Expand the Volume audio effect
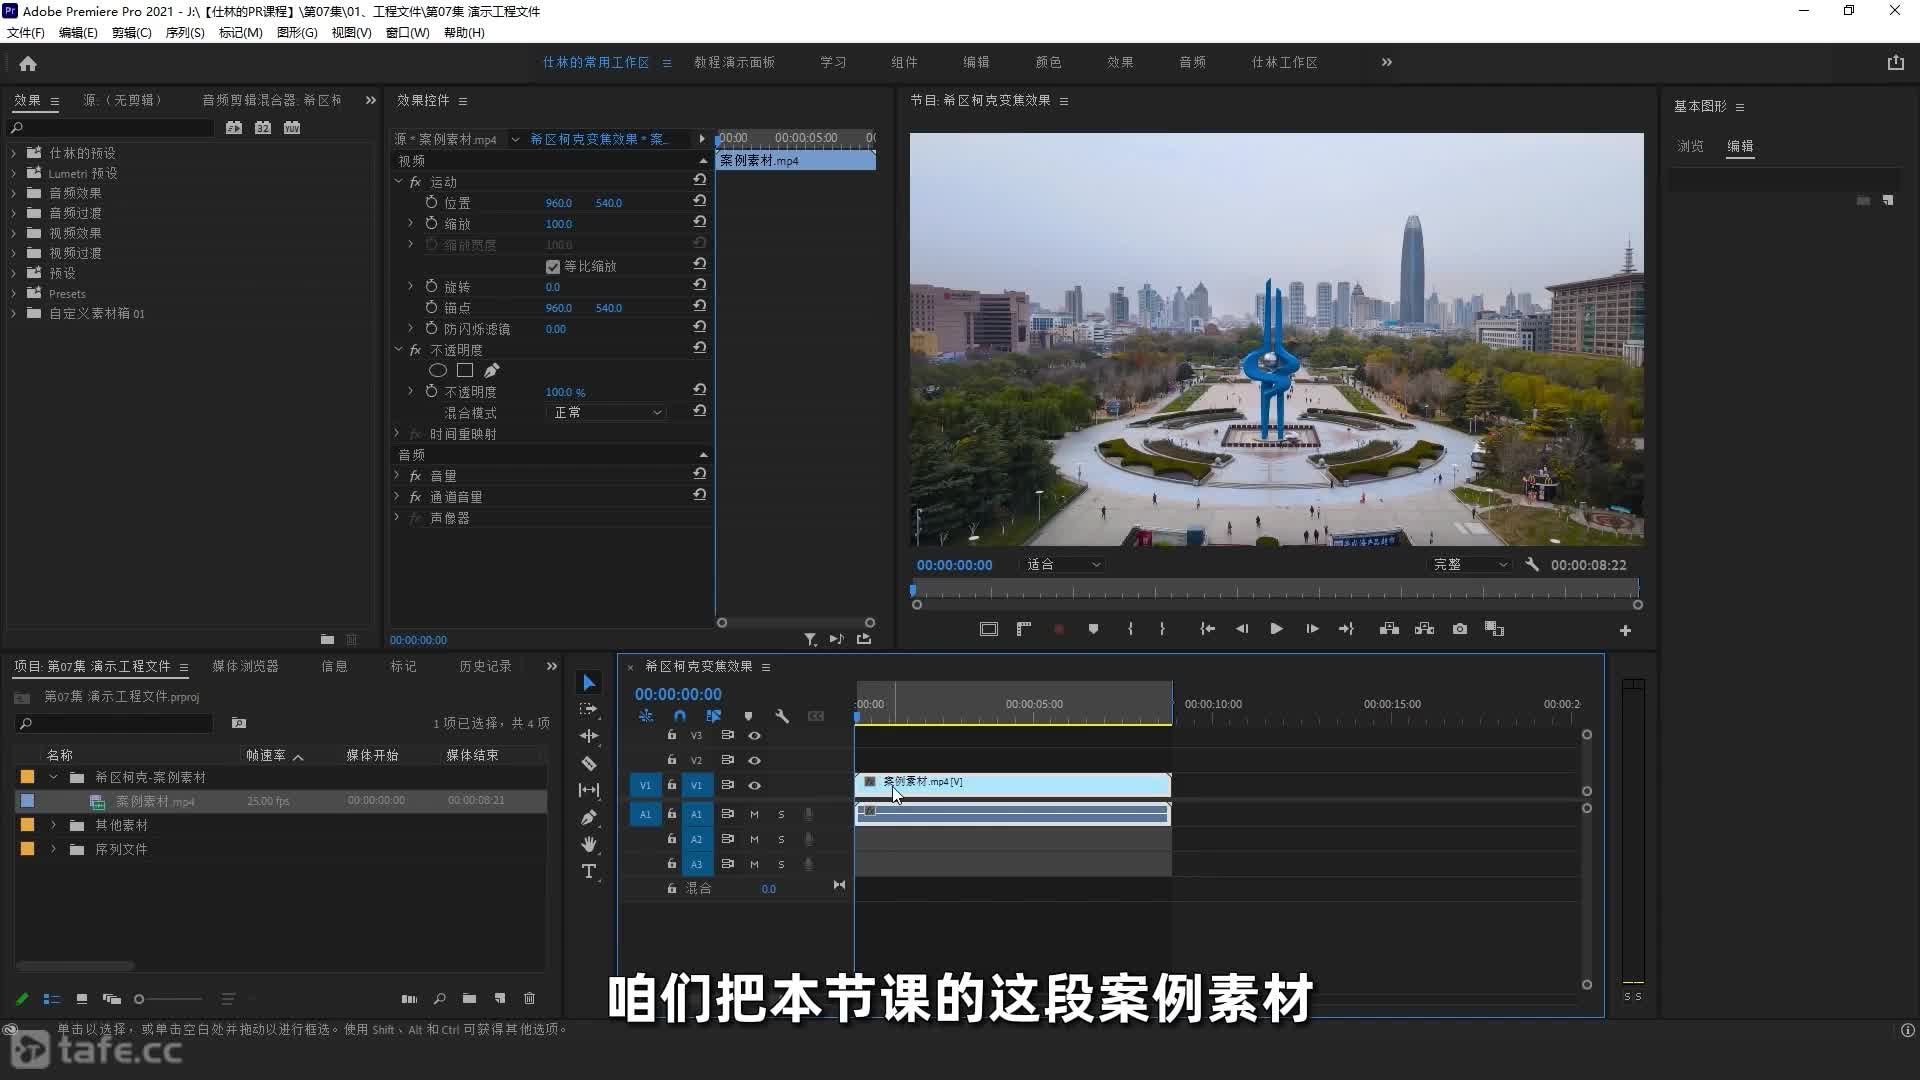 coord(397,475)
